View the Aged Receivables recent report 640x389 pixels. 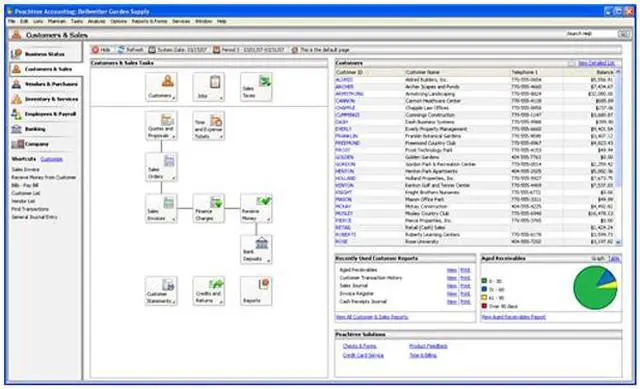pos(451,270)
